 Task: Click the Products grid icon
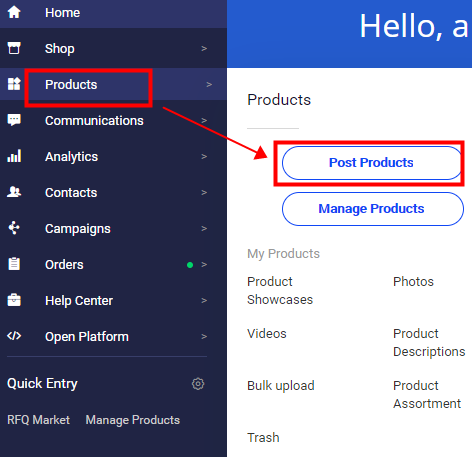14,84
